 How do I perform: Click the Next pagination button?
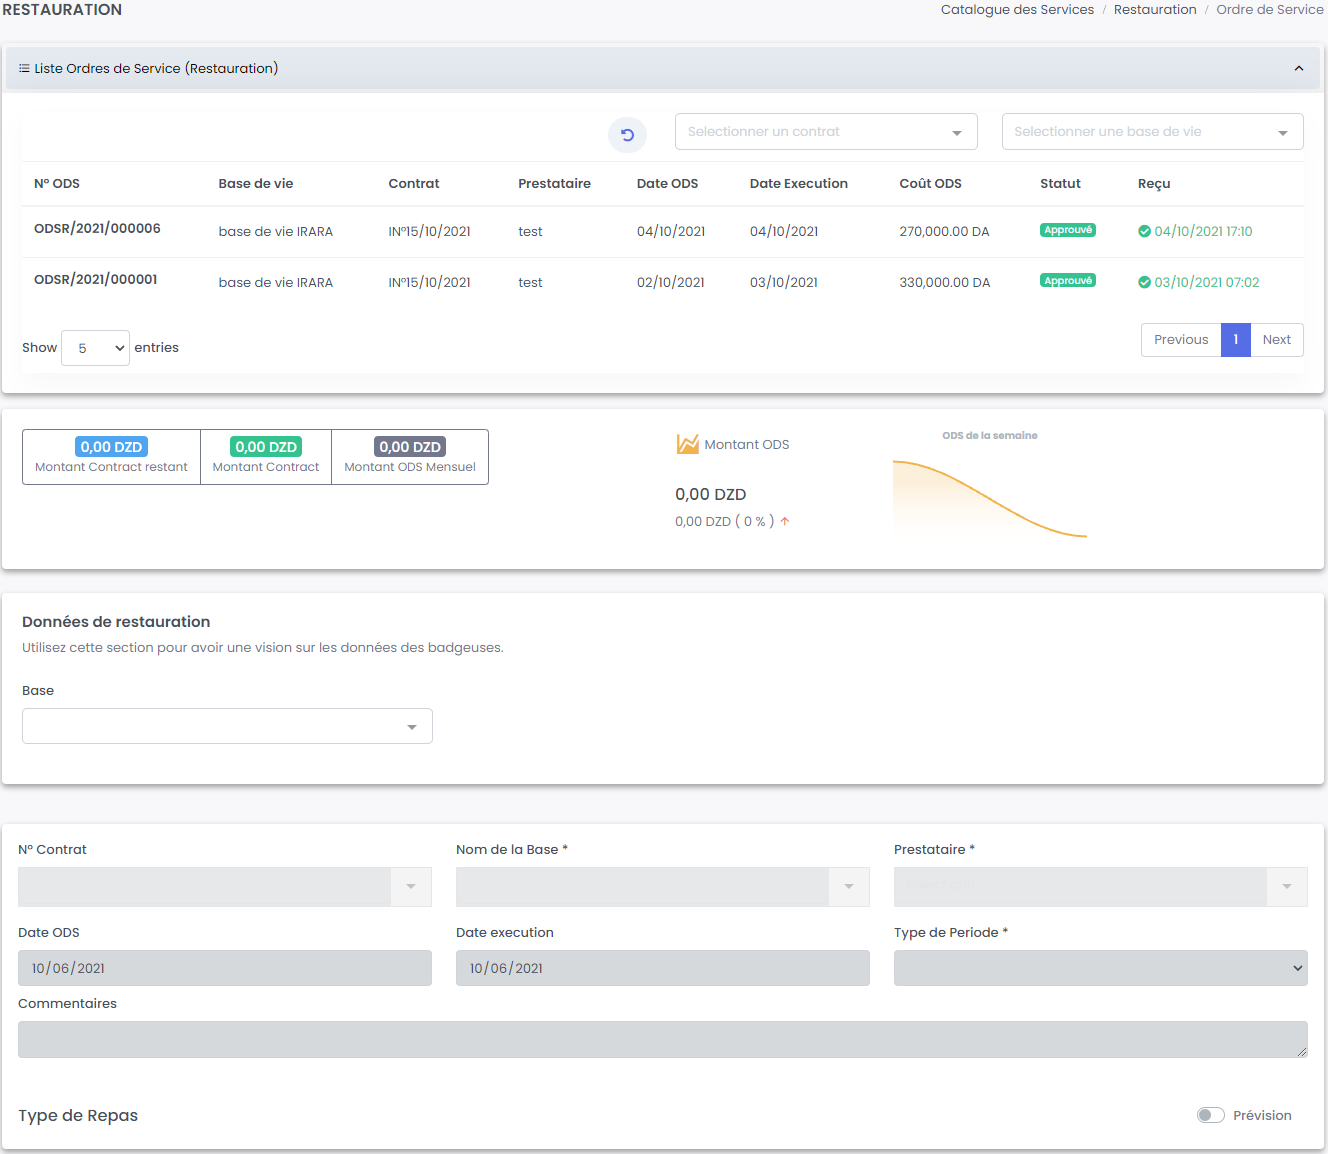pyautogui.click(x=1276, y=340)
